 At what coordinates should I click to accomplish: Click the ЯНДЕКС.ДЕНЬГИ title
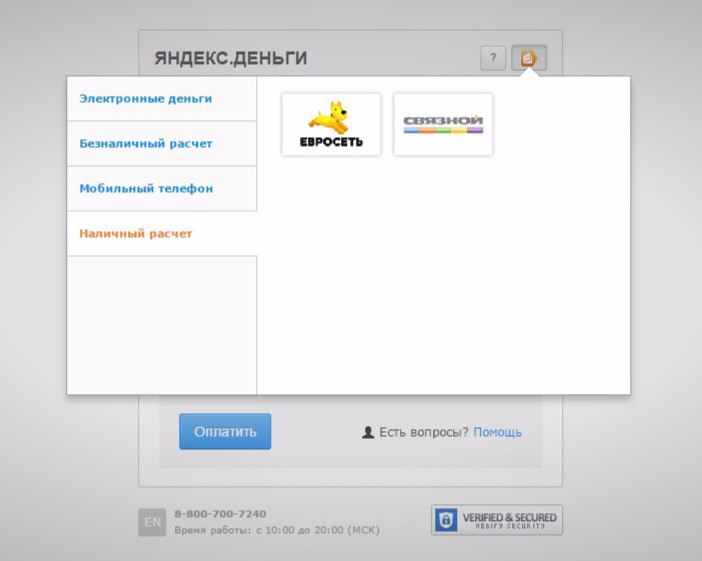[x=231, y=58]
